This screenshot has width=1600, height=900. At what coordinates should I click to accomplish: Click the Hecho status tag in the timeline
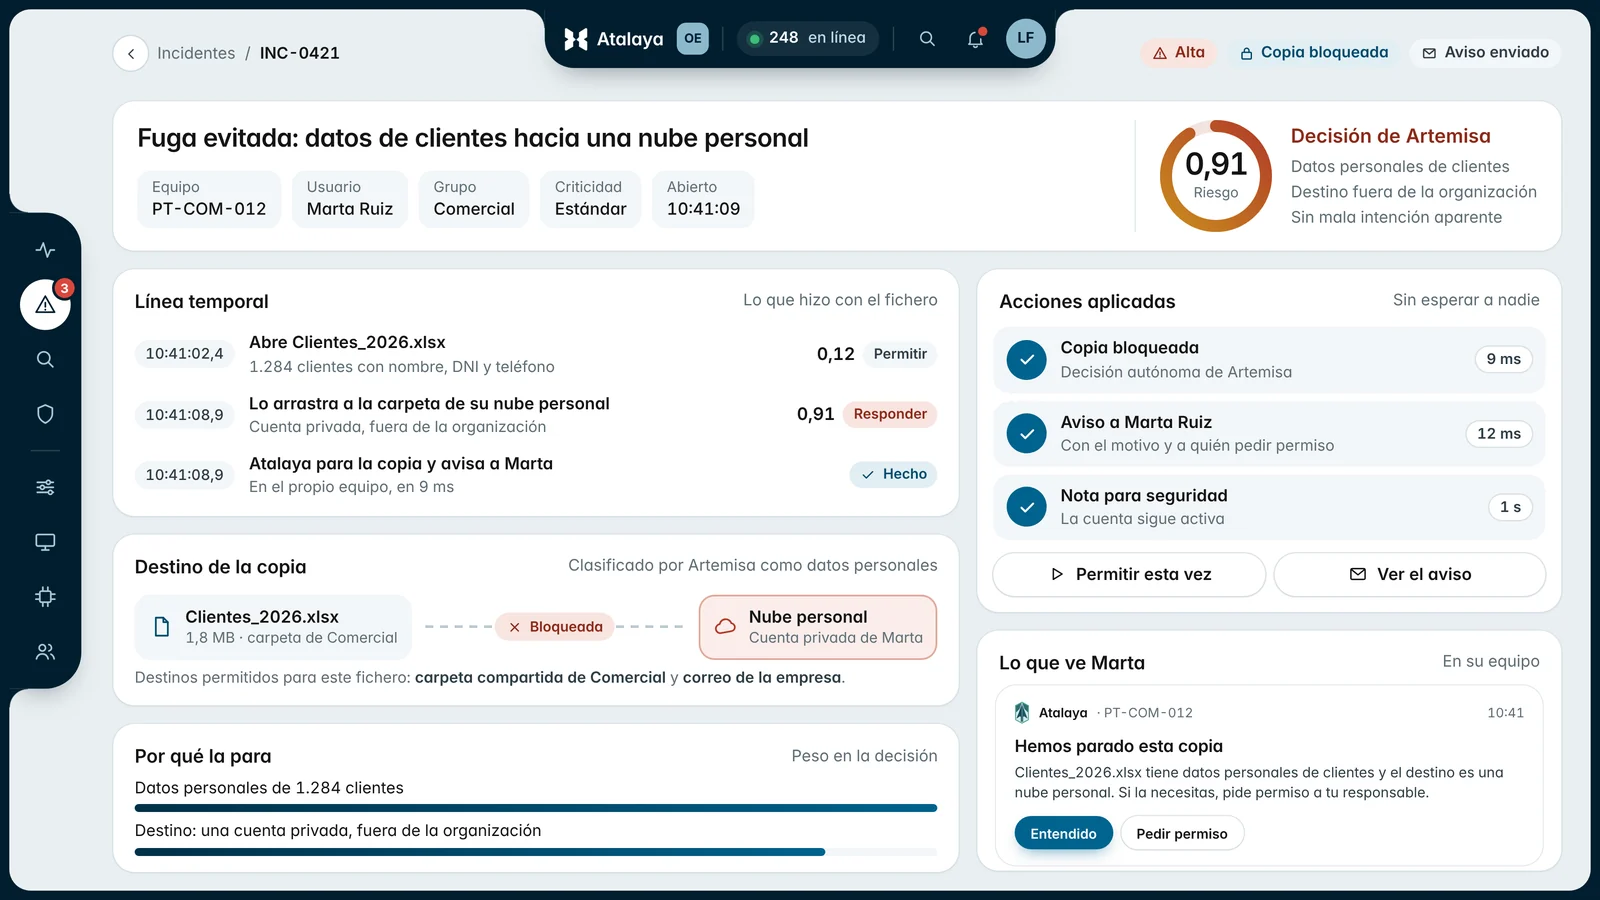pyautogui.click(x=894, y=474)
